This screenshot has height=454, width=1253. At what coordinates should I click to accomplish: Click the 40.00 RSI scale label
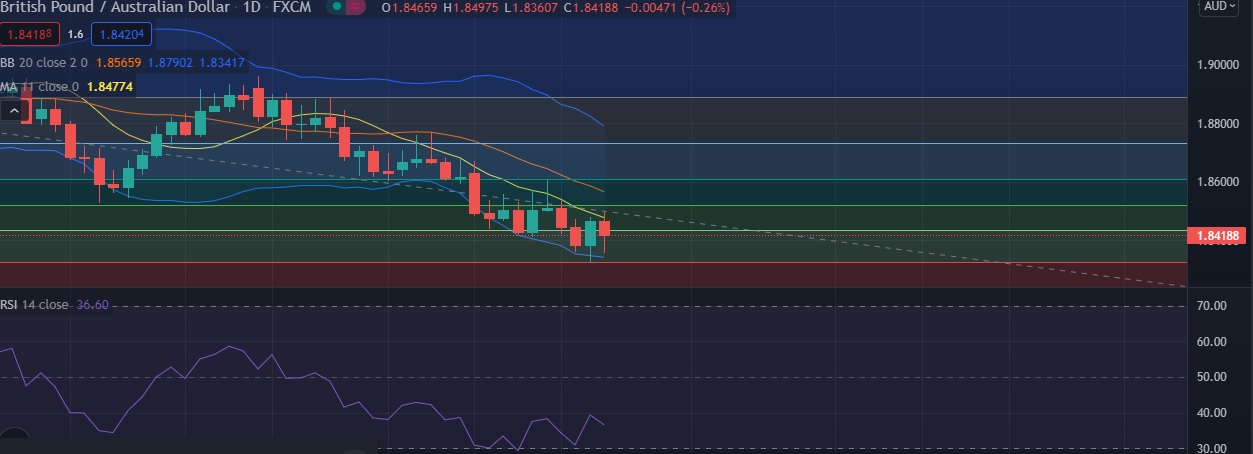coord(1212,412)
